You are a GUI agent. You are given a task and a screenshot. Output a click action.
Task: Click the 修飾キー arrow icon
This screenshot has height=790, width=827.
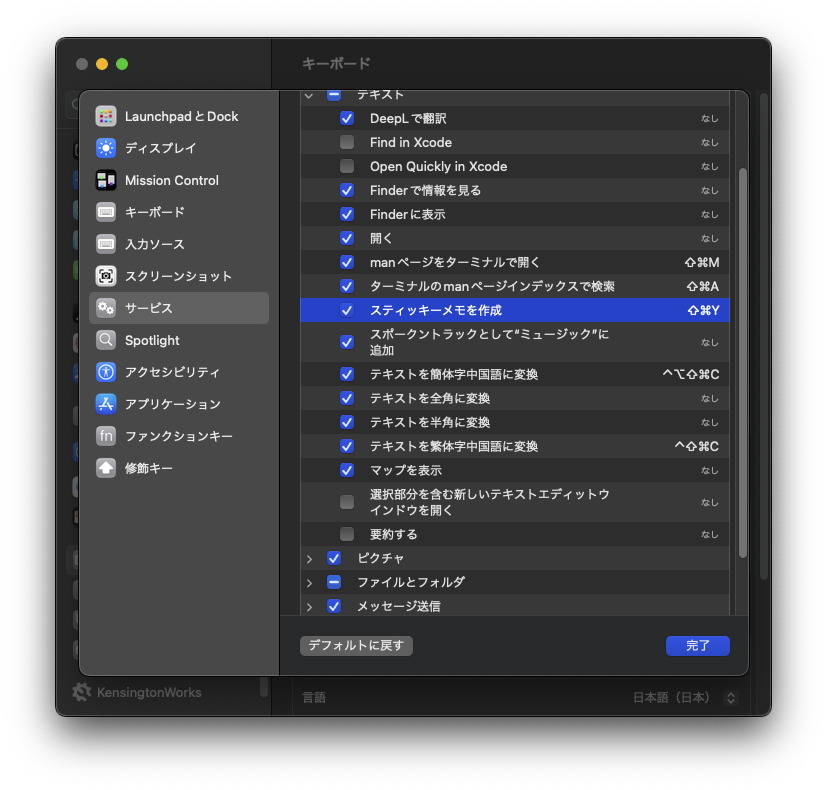point(106,468)
